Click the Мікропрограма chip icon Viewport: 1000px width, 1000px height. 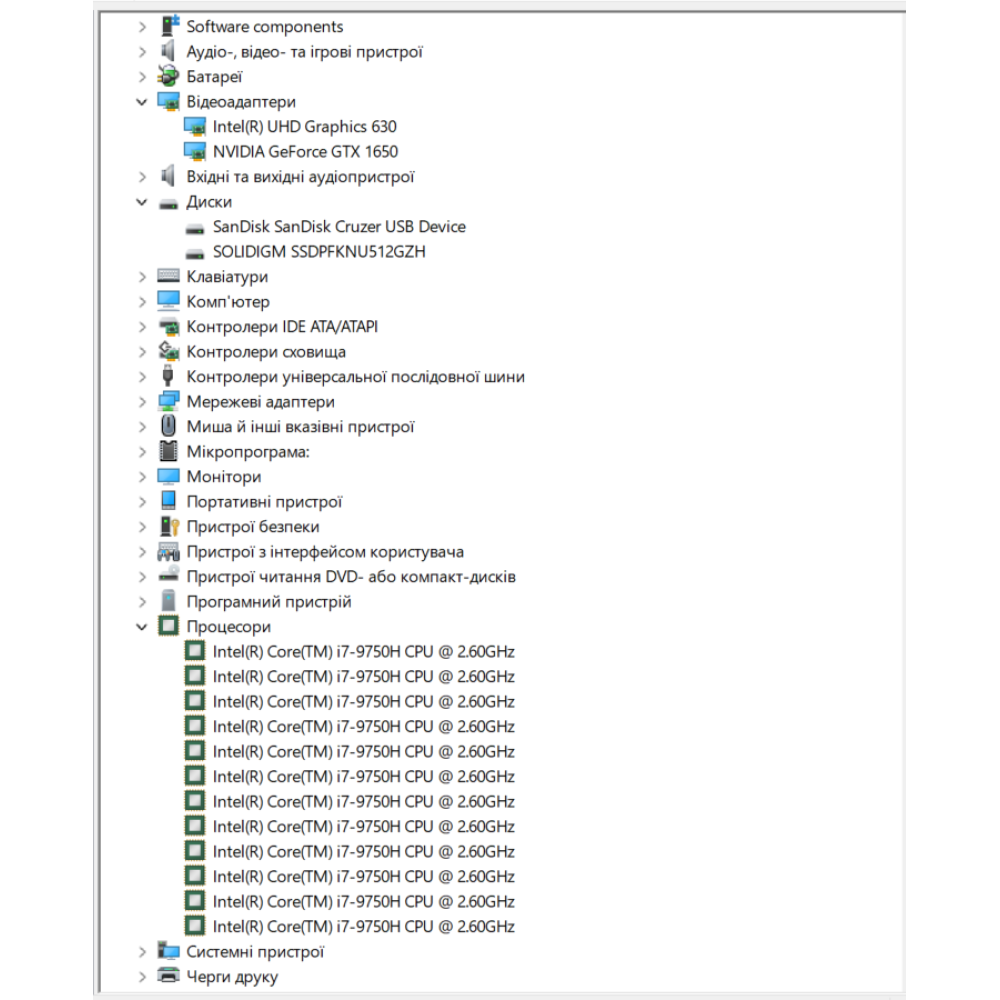click(169, 452)
